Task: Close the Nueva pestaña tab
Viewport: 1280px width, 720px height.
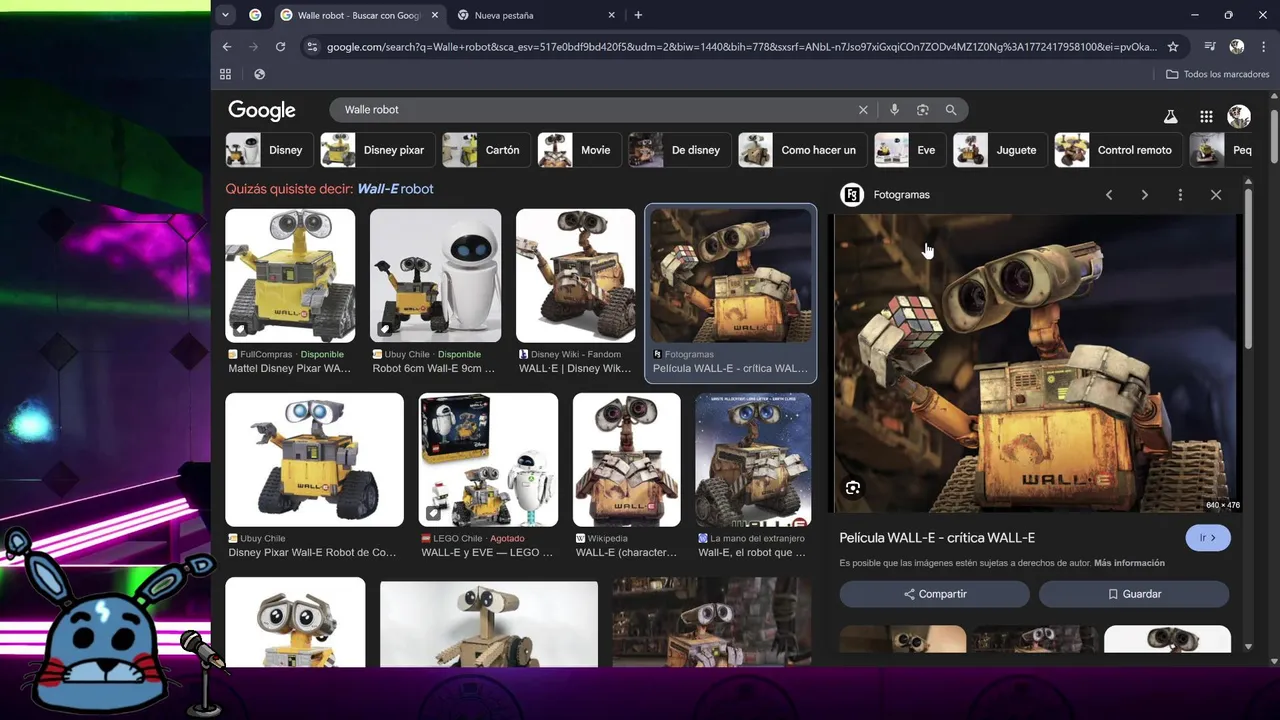Action: click(612, 15)
